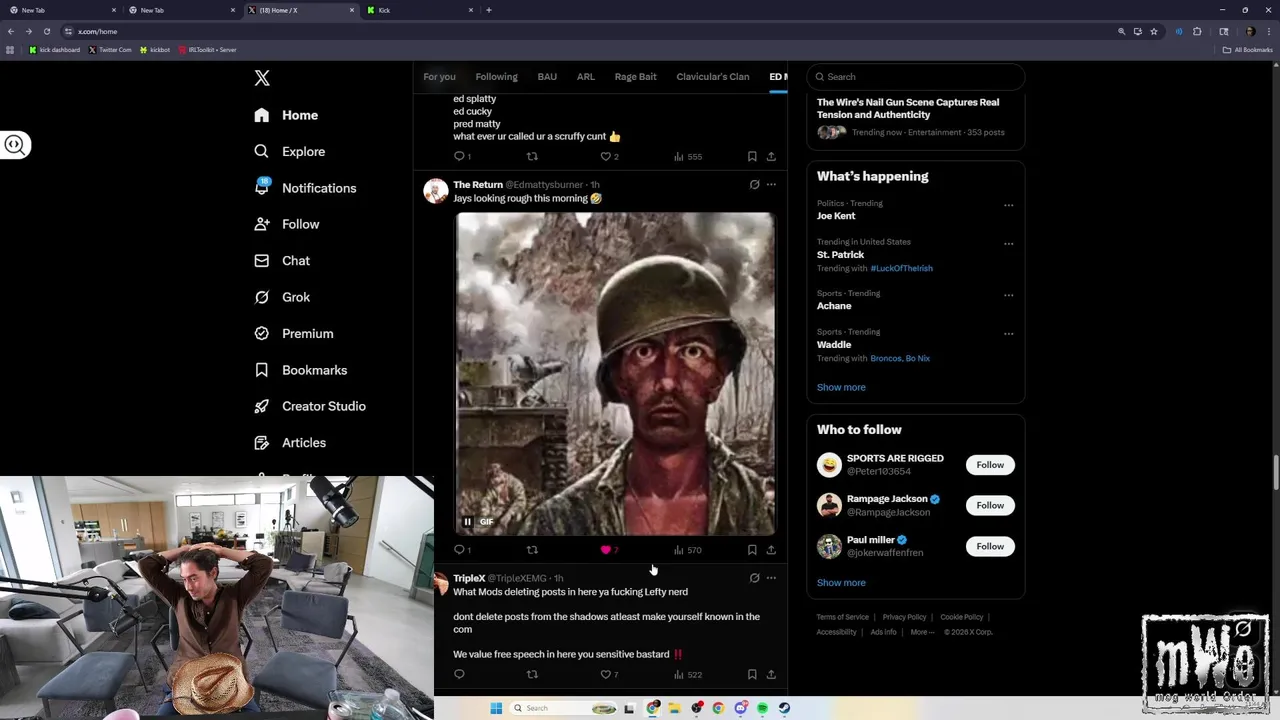Repost TripleX's post
This screenshot has width=1280, height=720.
click(x=532, y=675)
